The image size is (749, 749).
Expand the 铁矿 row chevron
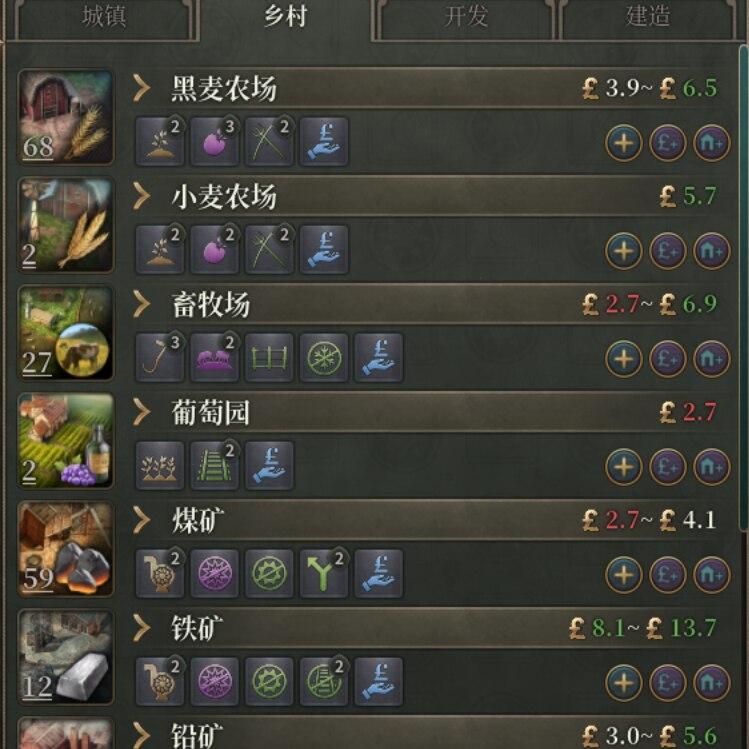[142, 628]
